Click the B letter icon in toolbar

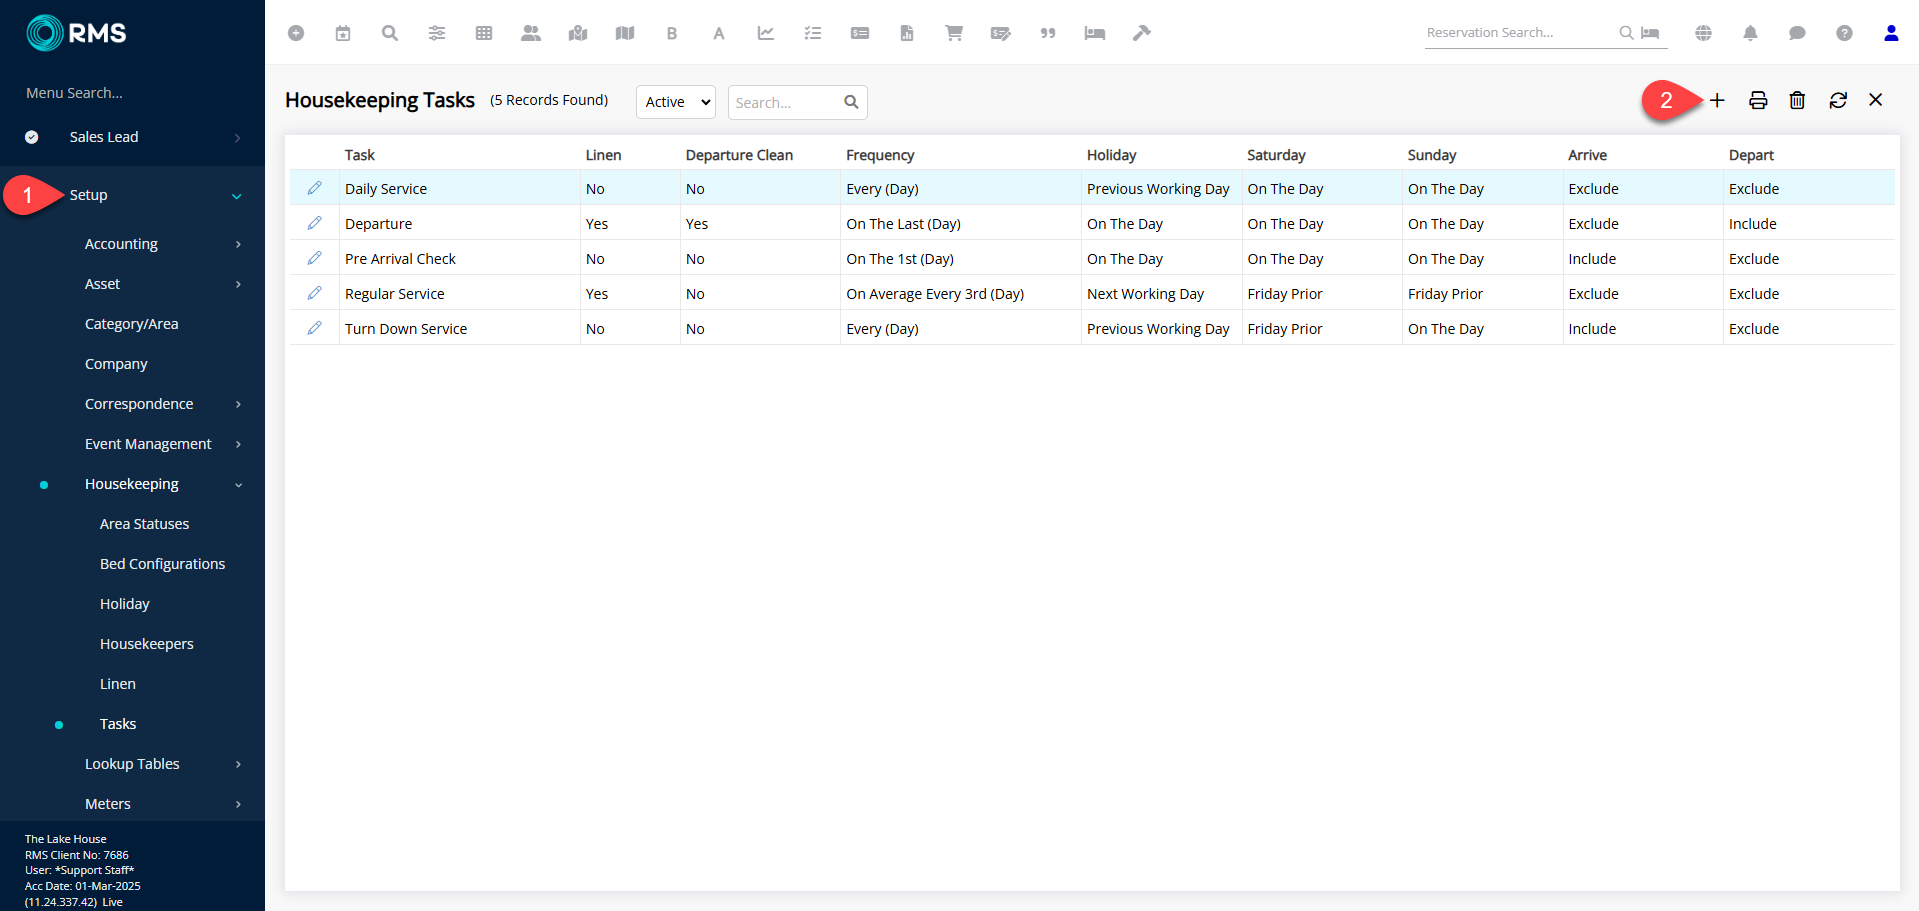[x=672, y=33]
